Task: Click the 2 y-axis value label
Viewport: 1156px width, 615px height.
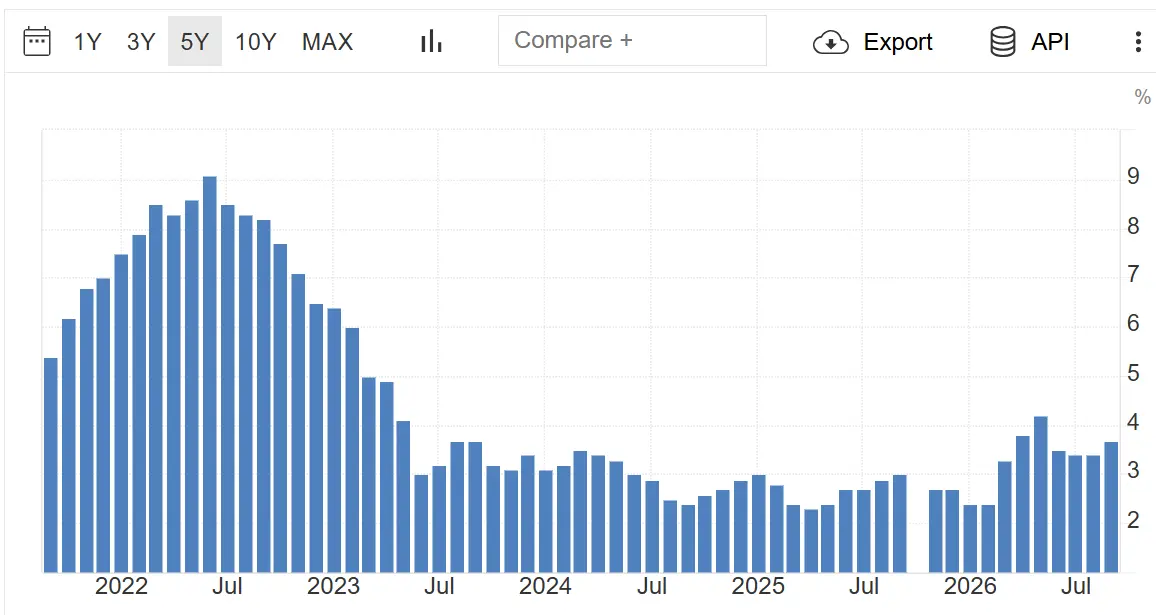Action: tap(1133, 521)
